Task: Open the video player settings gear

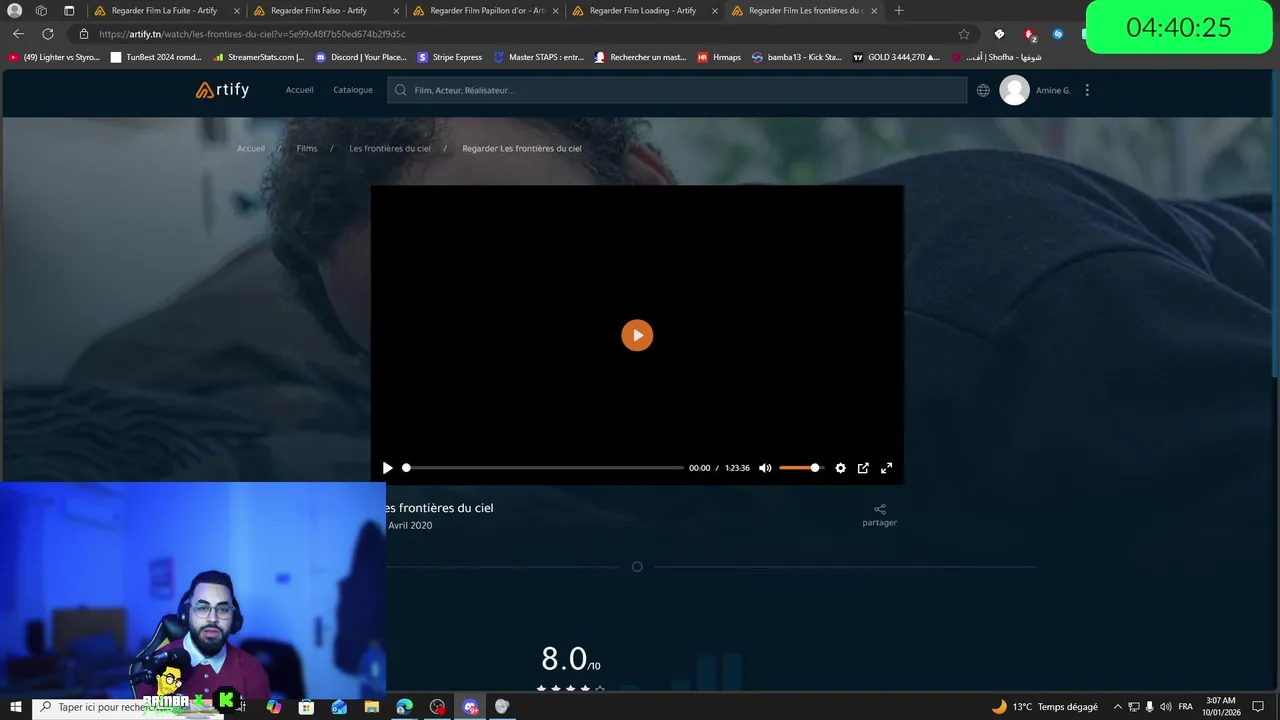Action: (840, 468)
